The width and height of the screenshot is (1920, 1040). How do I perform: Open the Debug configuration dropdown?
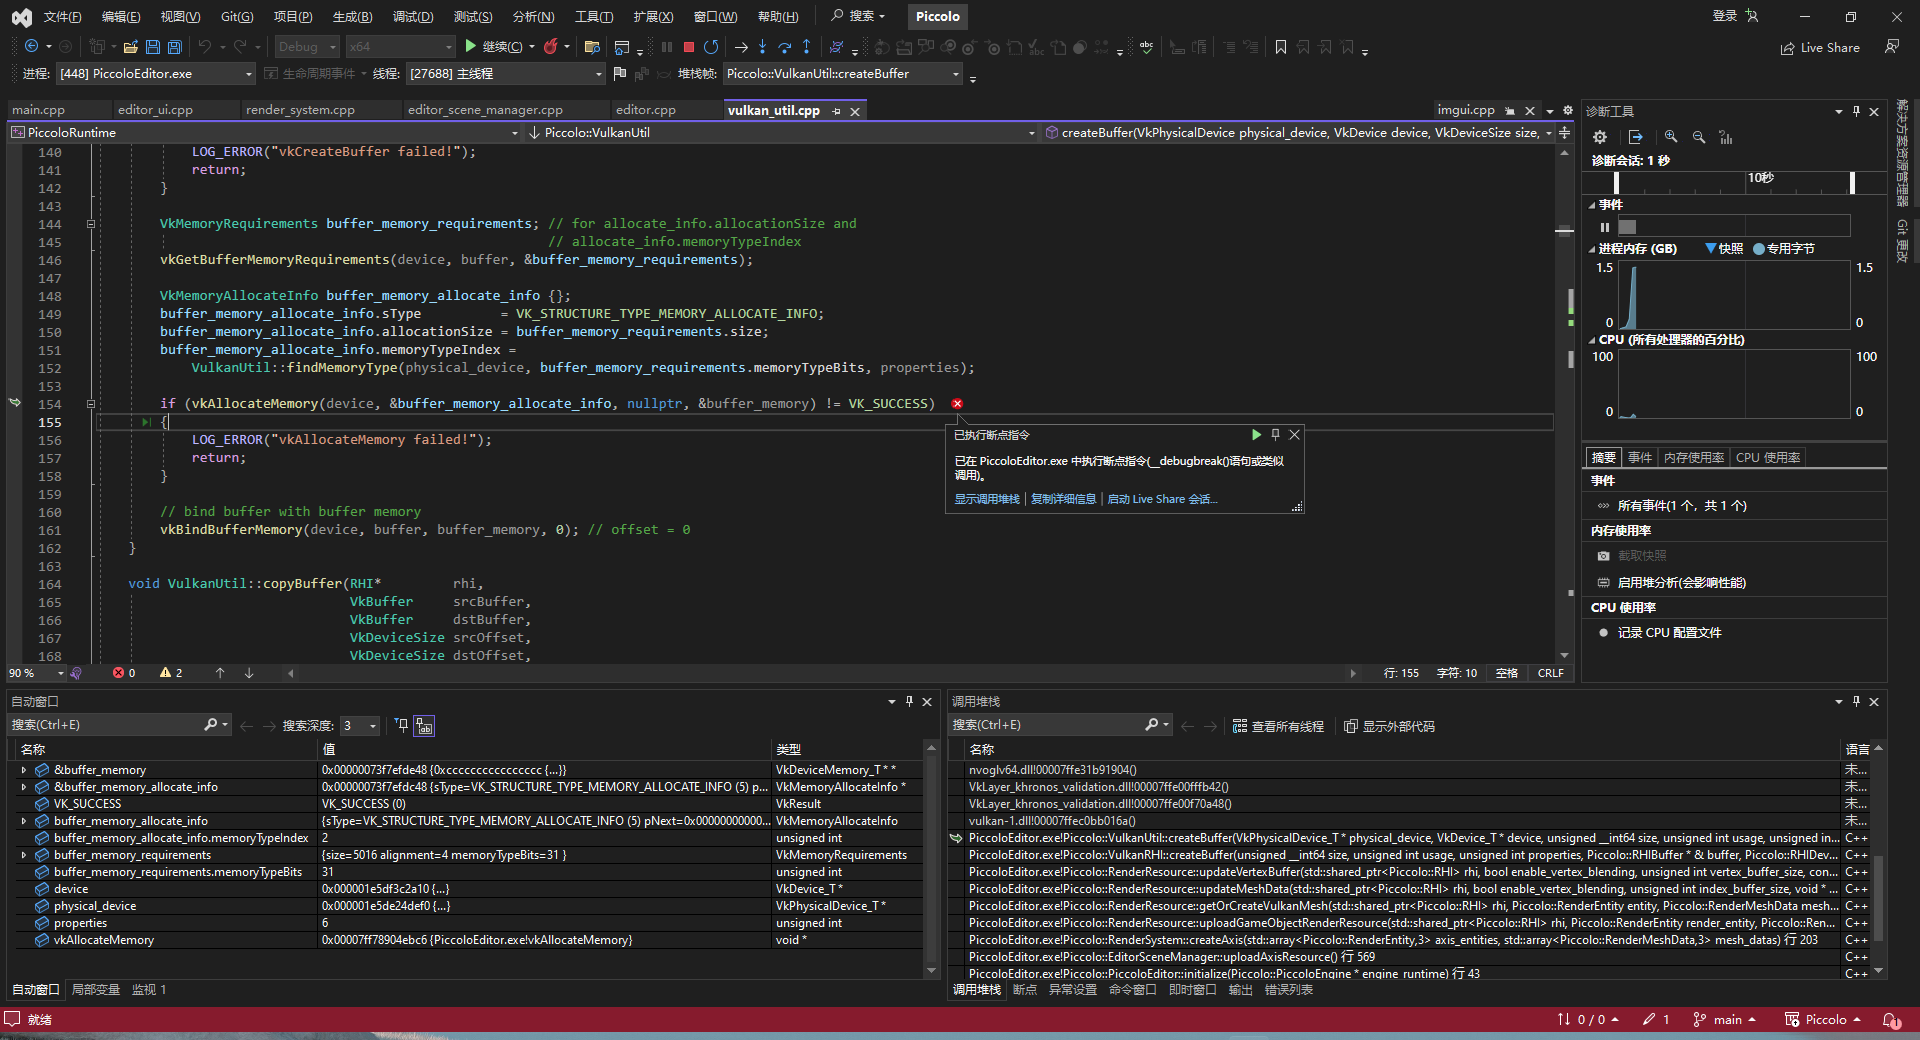(308, 47)
